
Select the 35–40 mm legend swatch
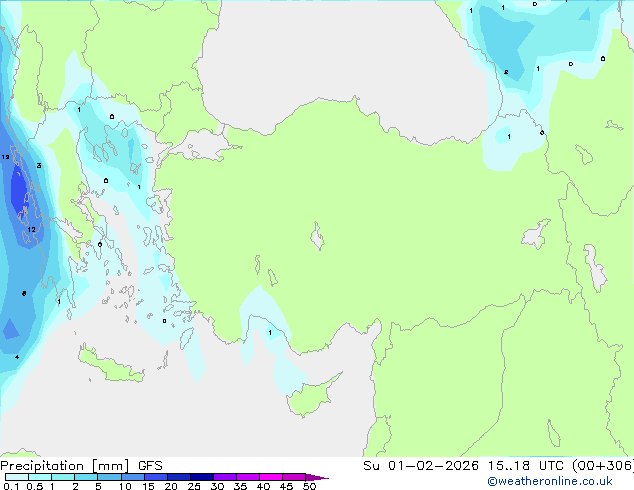click(247, 477)
